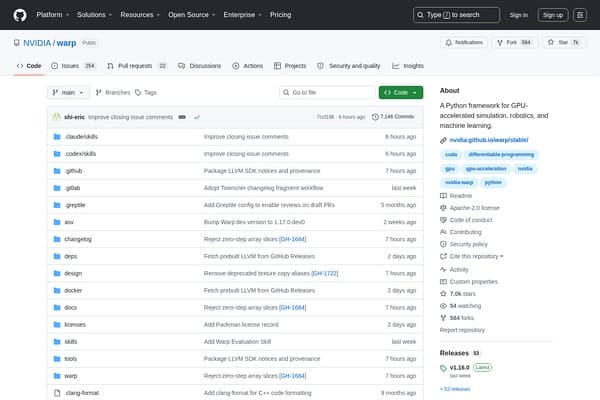600x400 pixels.
Task: Open GH-1722 issue link in design row
Action: (x=325, y=273)
